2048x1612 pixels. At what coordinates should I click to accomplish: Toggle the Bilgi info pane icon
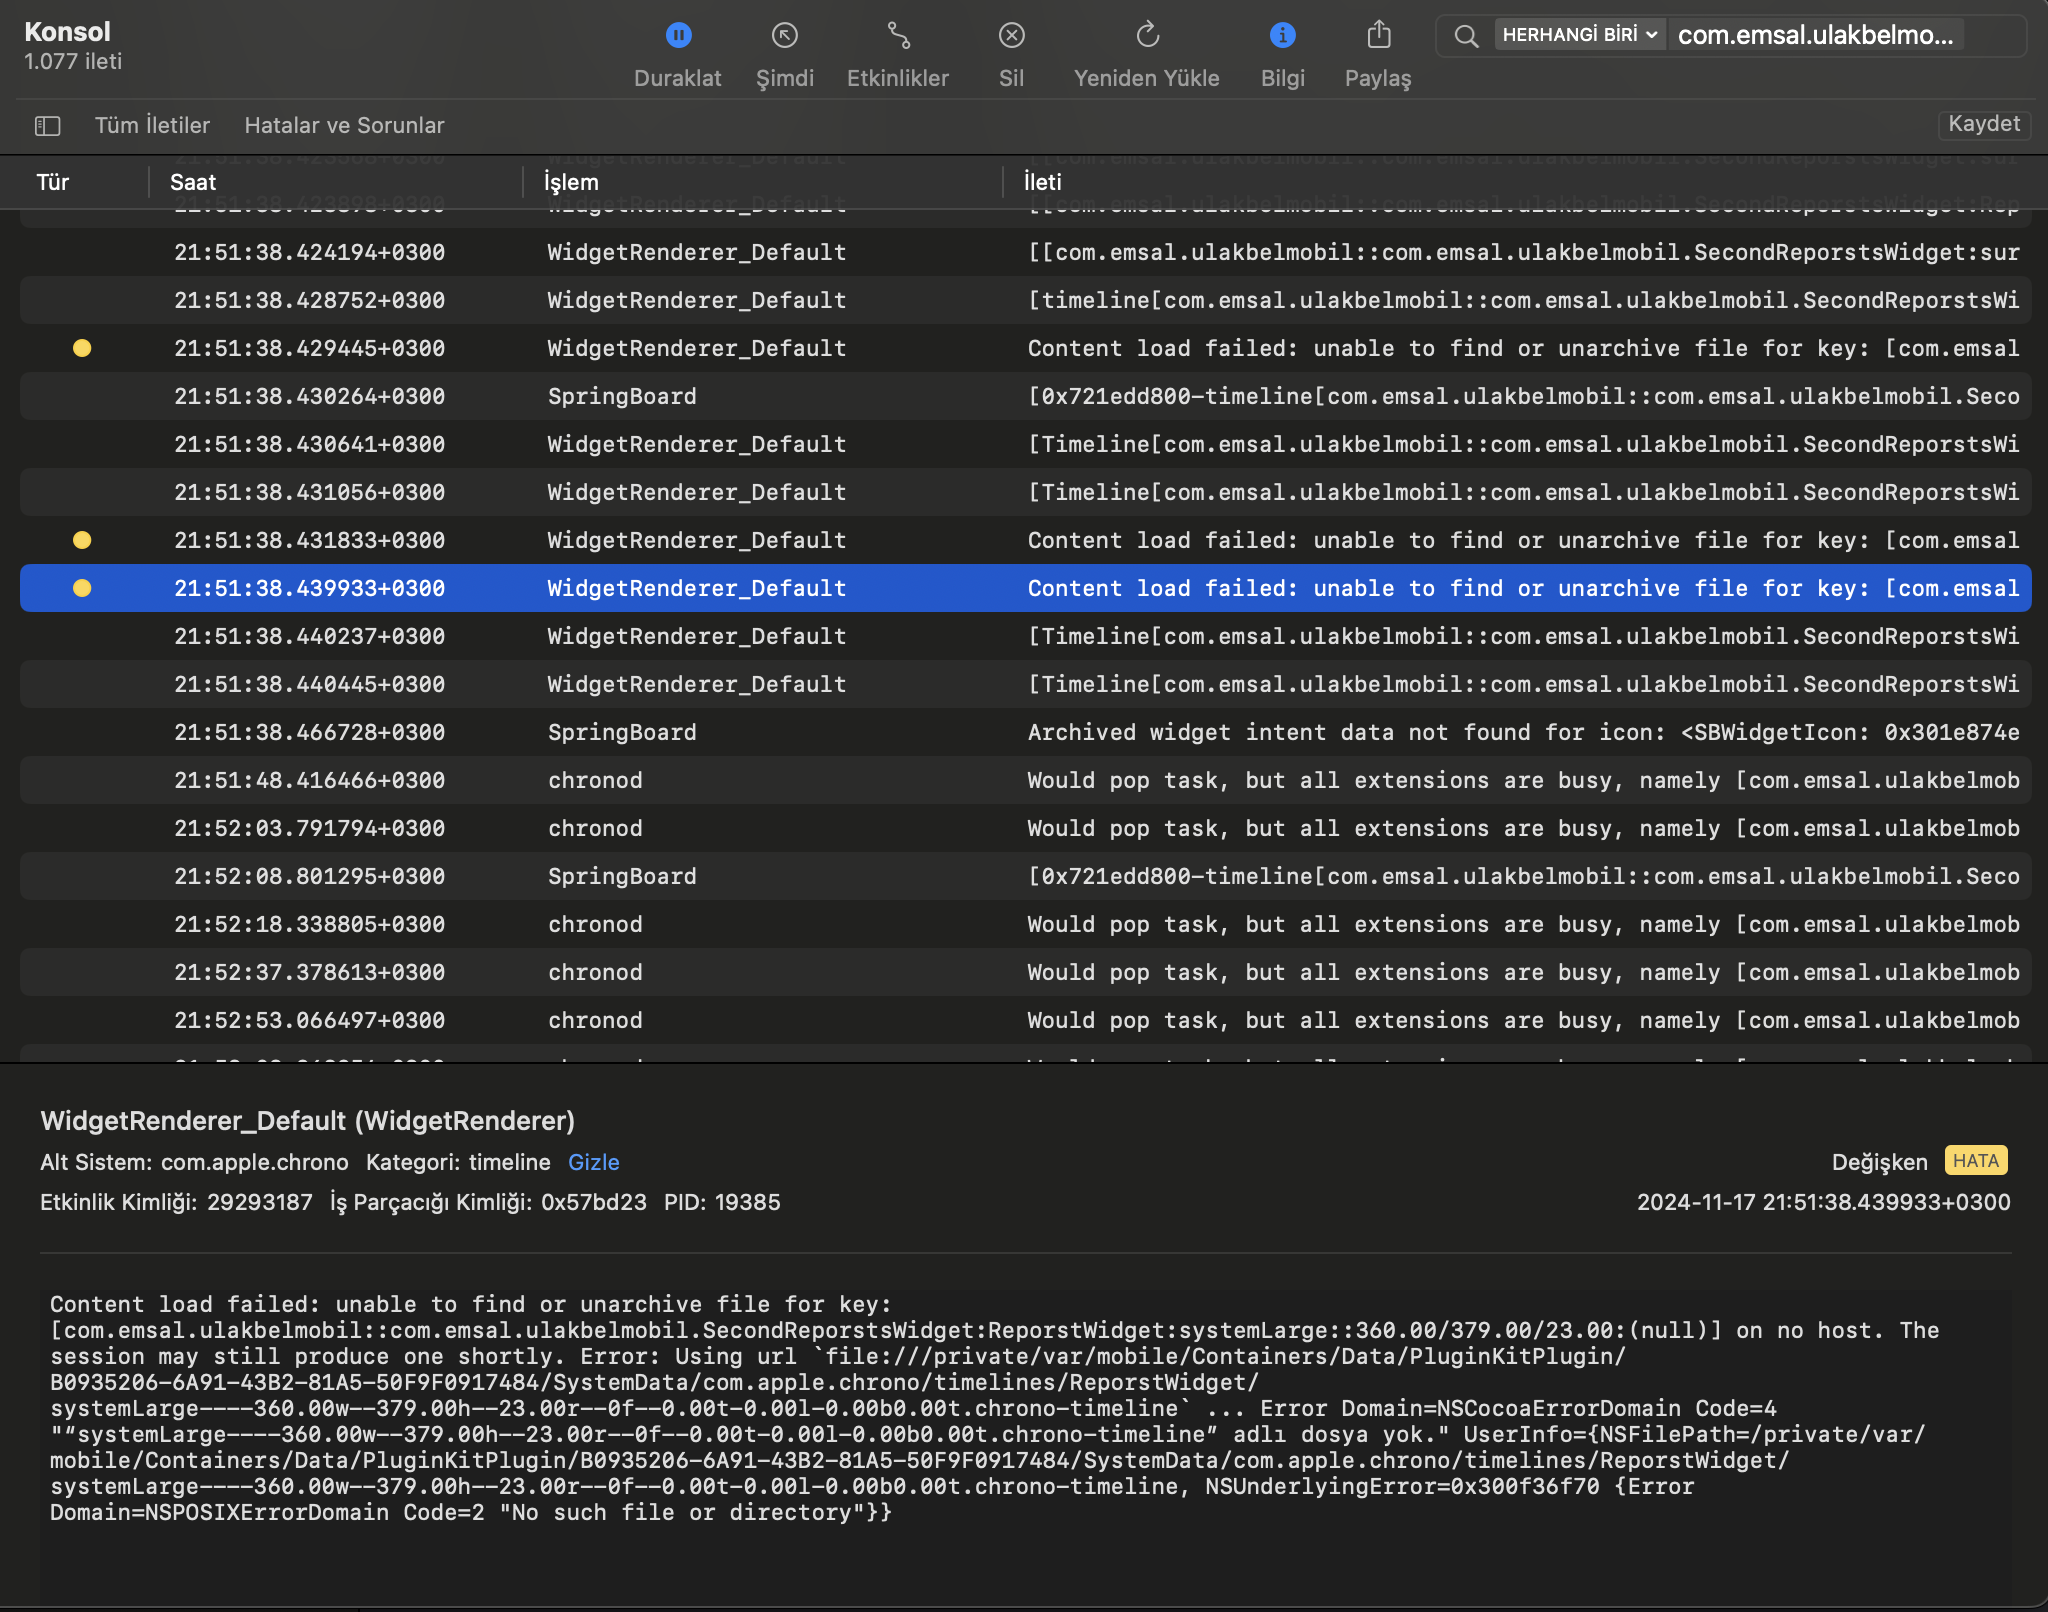coord(1282,36)
